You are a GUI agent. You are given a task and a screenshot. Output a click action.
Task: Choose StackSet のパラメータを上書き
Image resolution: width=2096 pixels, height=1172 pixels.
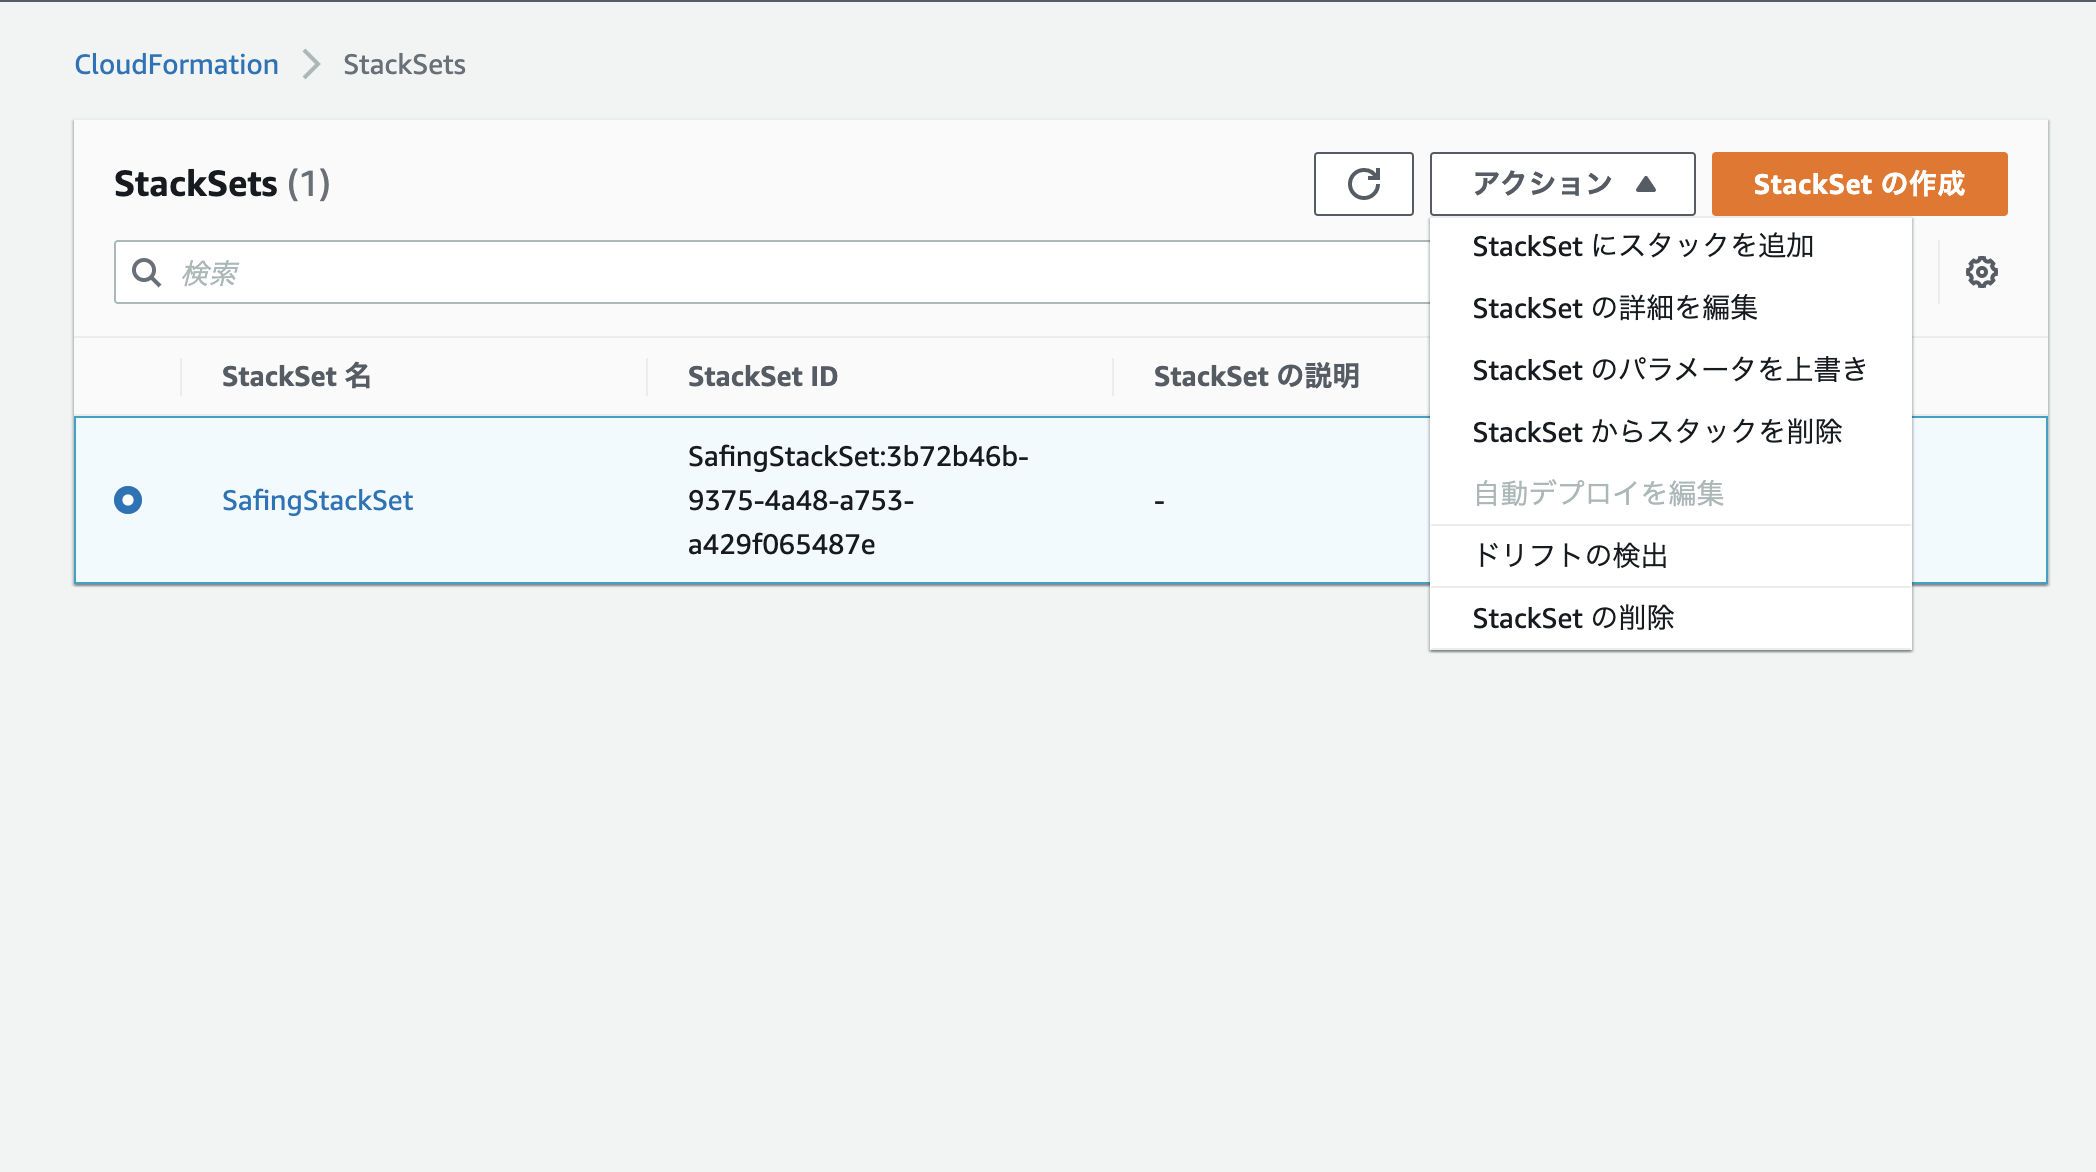[1670, 370]
